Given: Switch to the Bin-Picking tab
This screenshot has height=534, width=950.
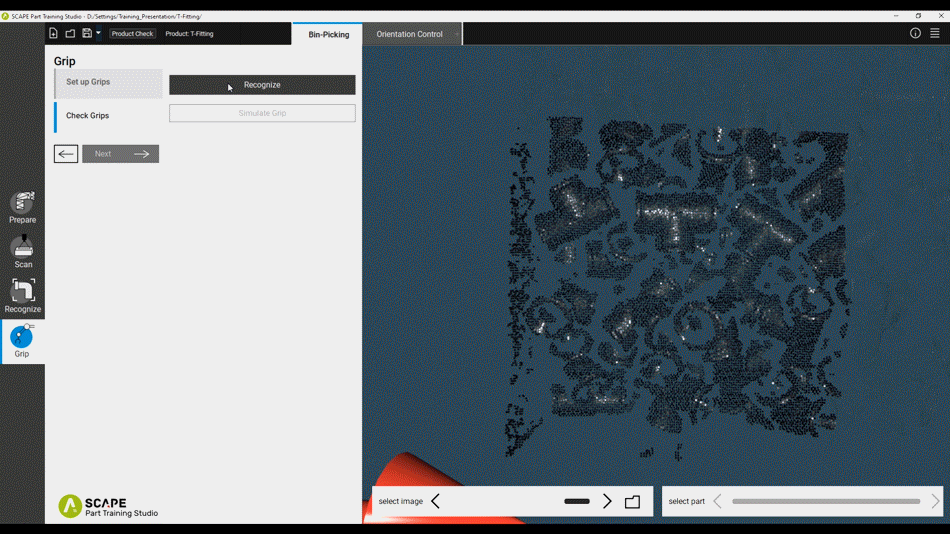Looking at the screenshot, I should 328,35.
